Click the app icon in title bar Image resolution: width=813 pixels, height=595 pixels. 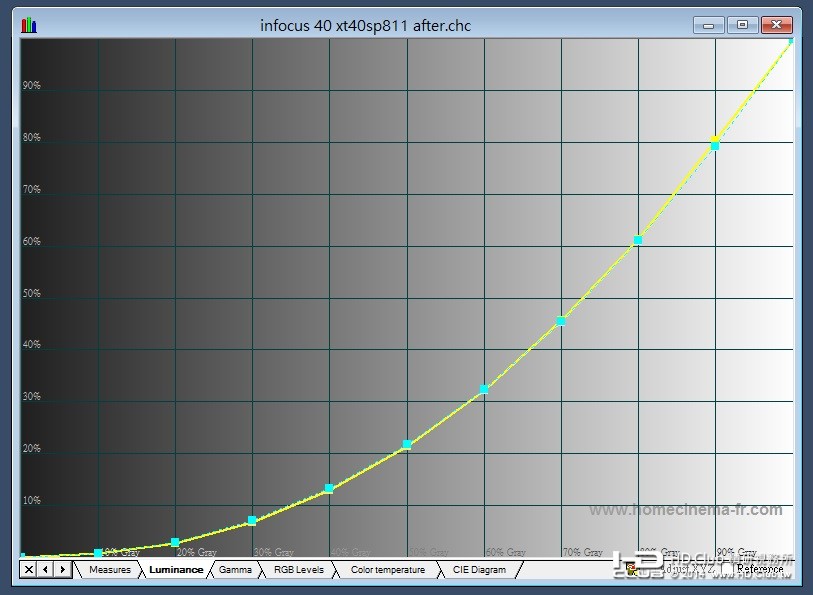[x=29, y=25]
